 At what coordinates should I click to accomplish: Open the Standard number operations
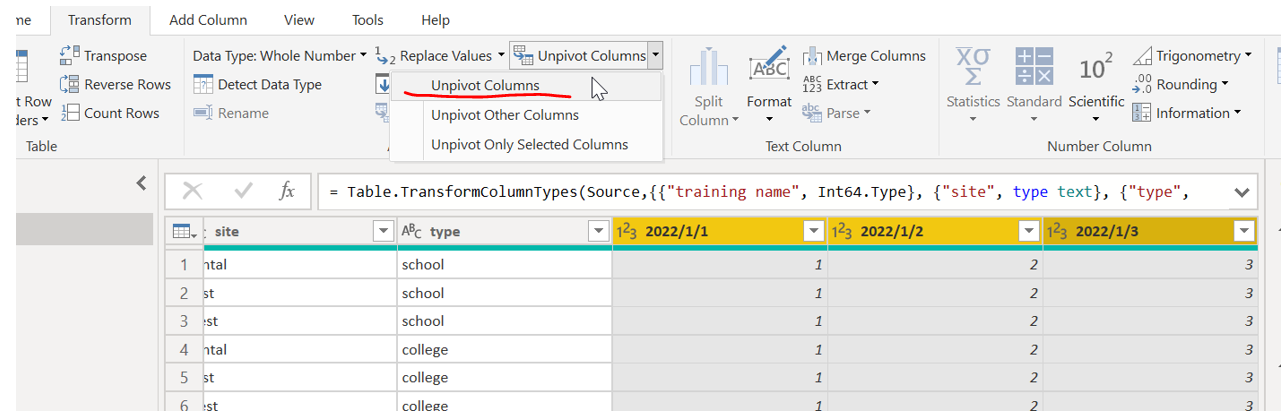click(1034, 87)
